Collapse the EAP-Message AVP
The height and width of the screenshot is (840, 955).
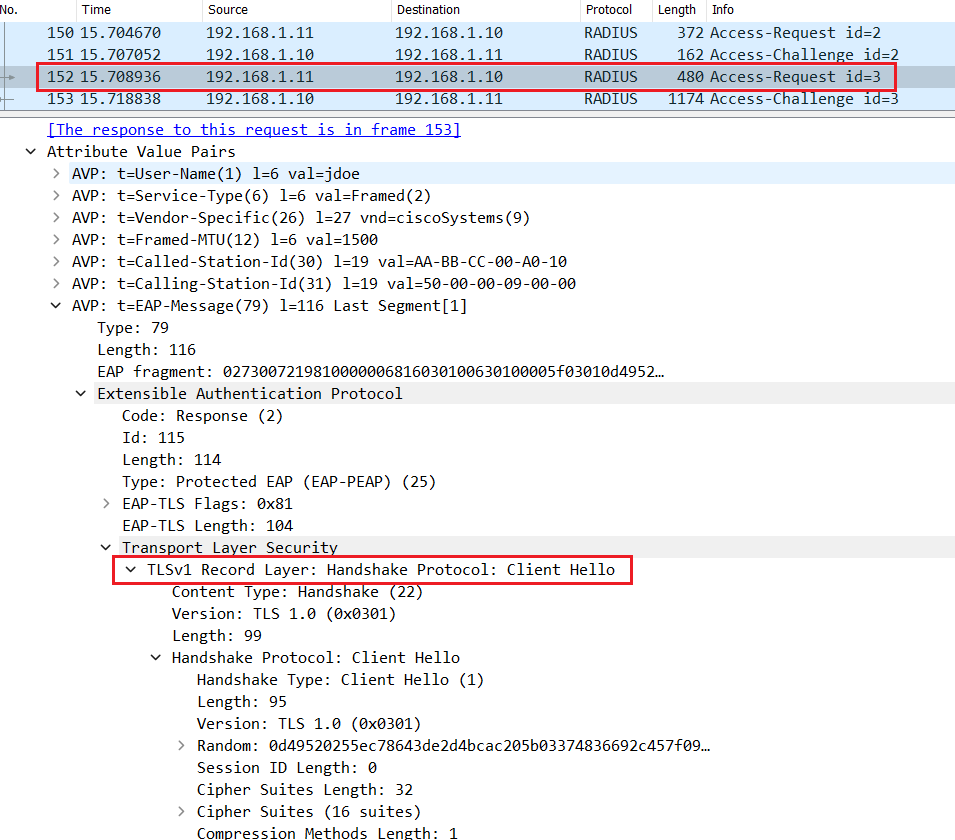click(56, 305)
